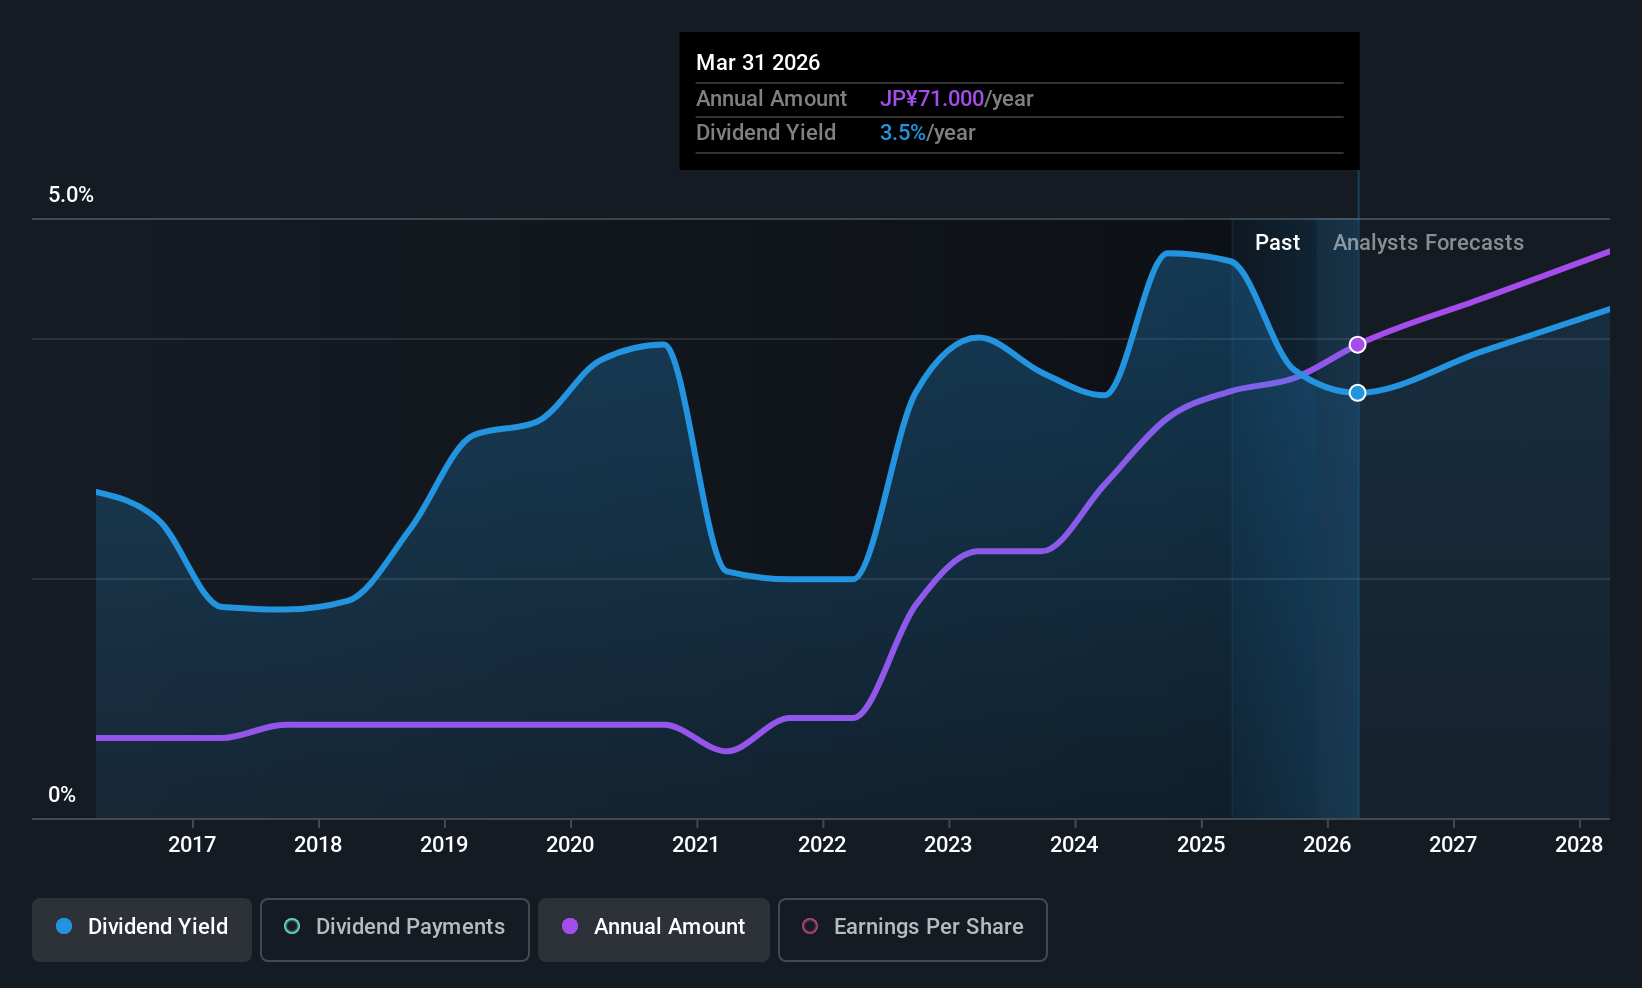Click the Dividend Payments legend button
This screenshot has height=988, width=1642.
coord(394,927)
